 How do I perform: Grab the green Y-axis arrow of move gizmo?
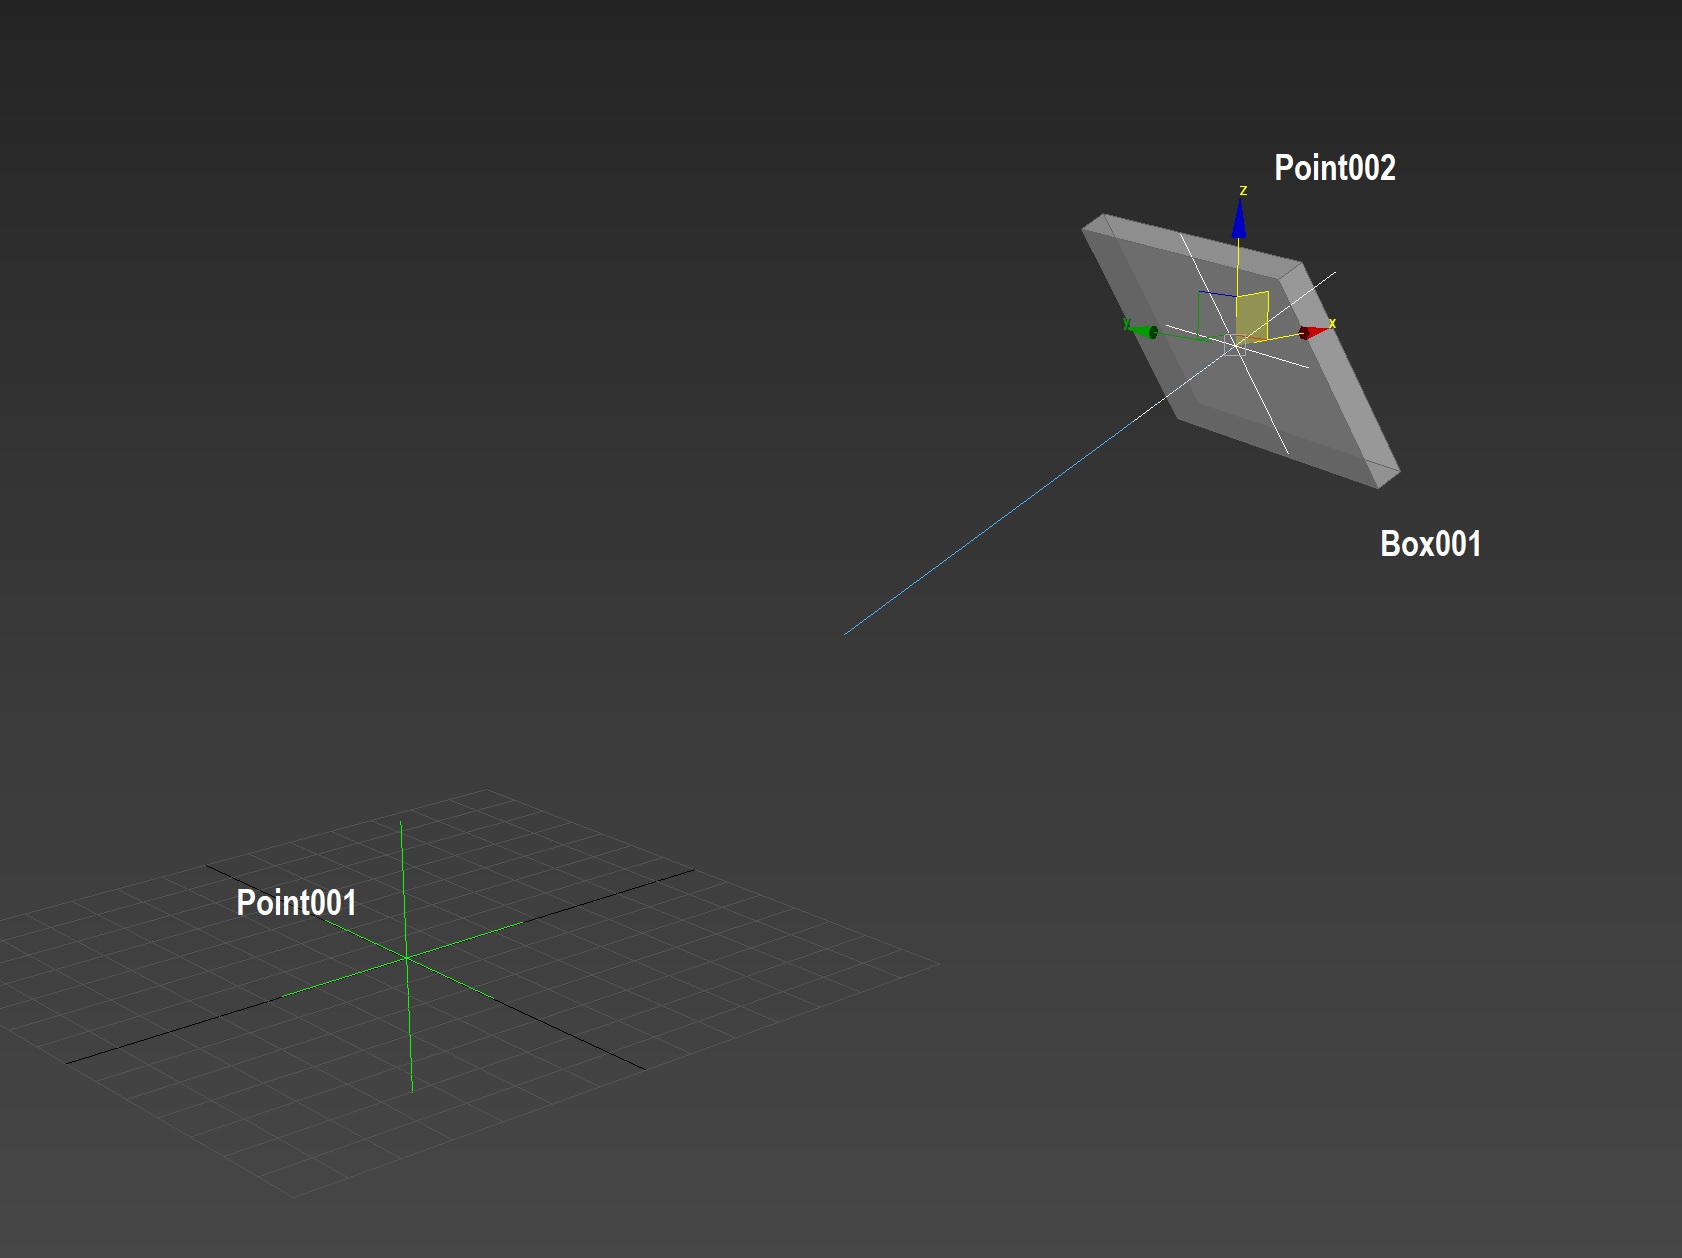(x=1145, y=331)
